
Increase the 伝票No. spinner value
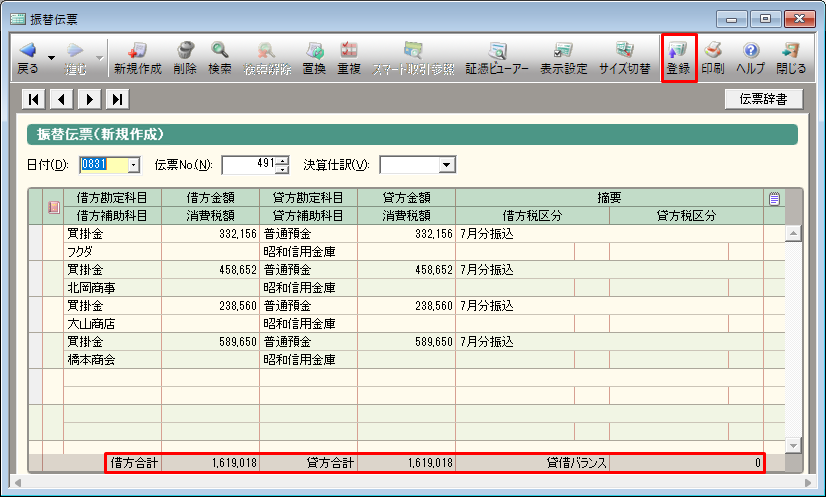point(283,160)
